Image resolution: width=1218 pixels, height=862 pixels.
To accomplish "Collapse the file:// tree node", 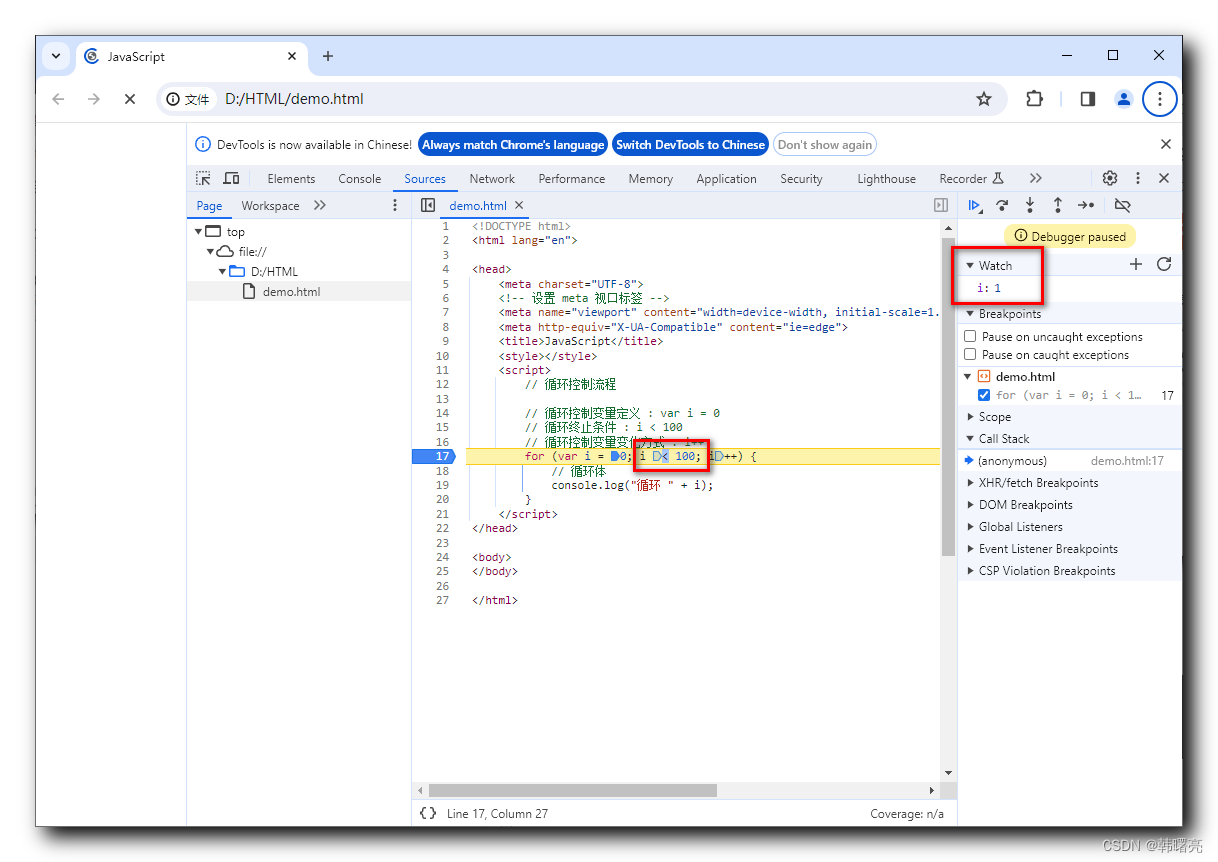I will [210, 252].
